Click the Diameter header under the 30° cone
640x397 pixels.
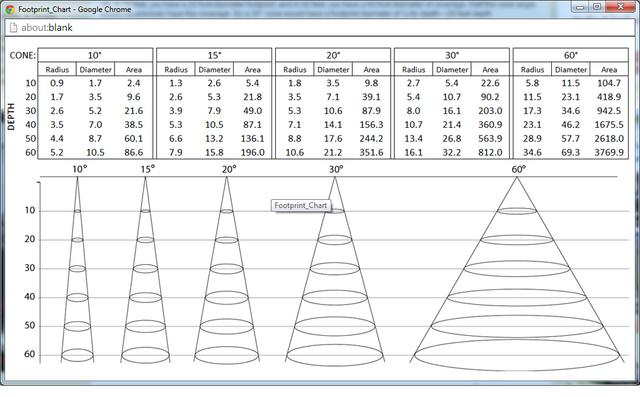click(x=452, y=69)
